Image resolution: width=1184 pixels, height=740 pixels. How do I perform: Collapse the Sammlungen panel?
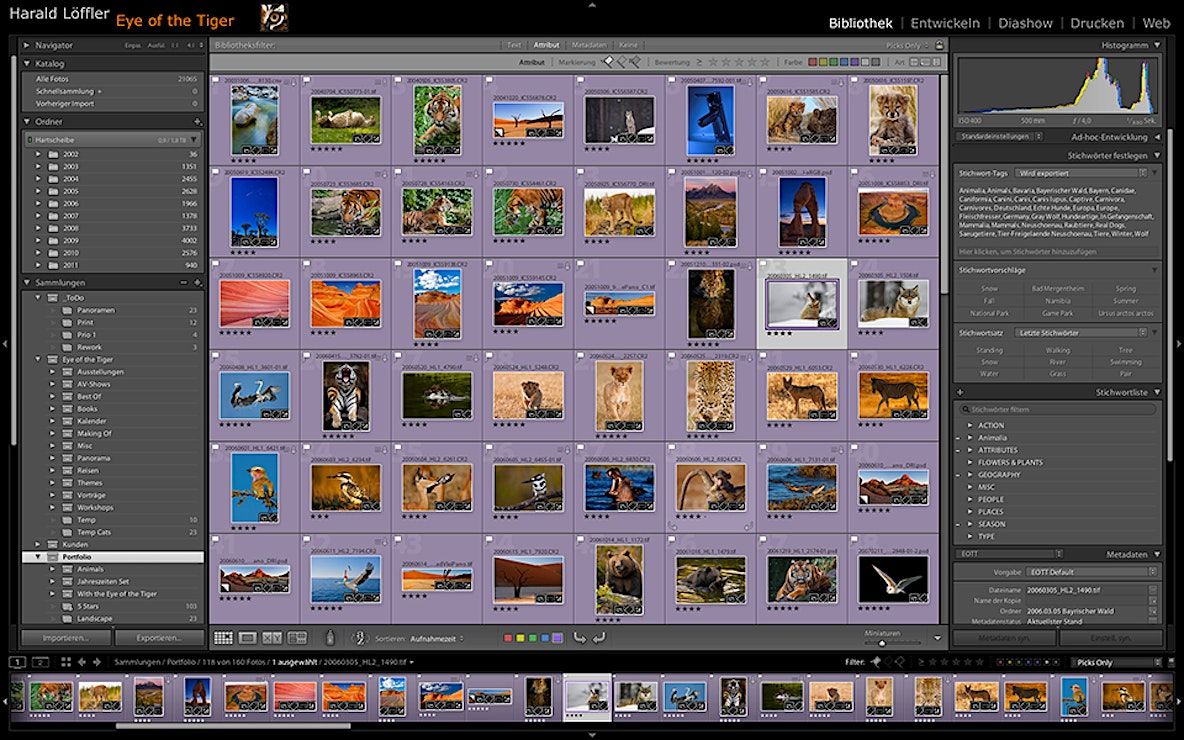[x=27, y=283]
